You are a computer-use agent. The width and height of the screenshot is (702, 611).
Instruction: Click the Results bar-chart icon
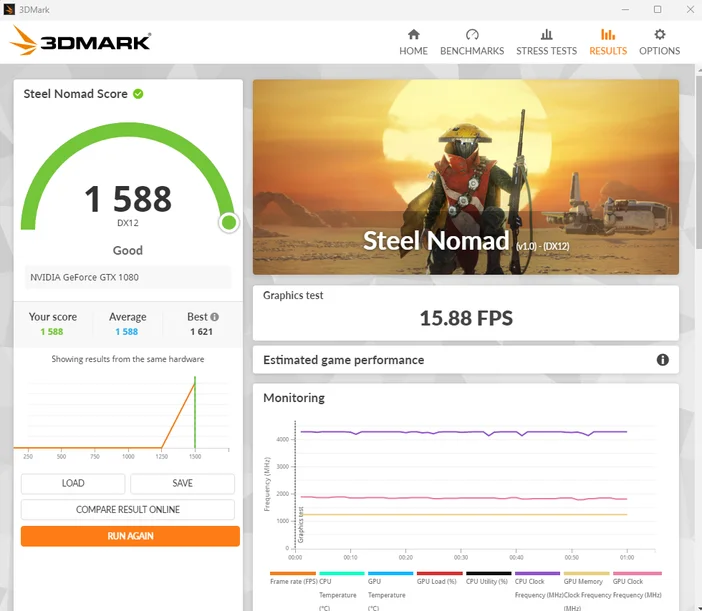click(x=608, y=34)
